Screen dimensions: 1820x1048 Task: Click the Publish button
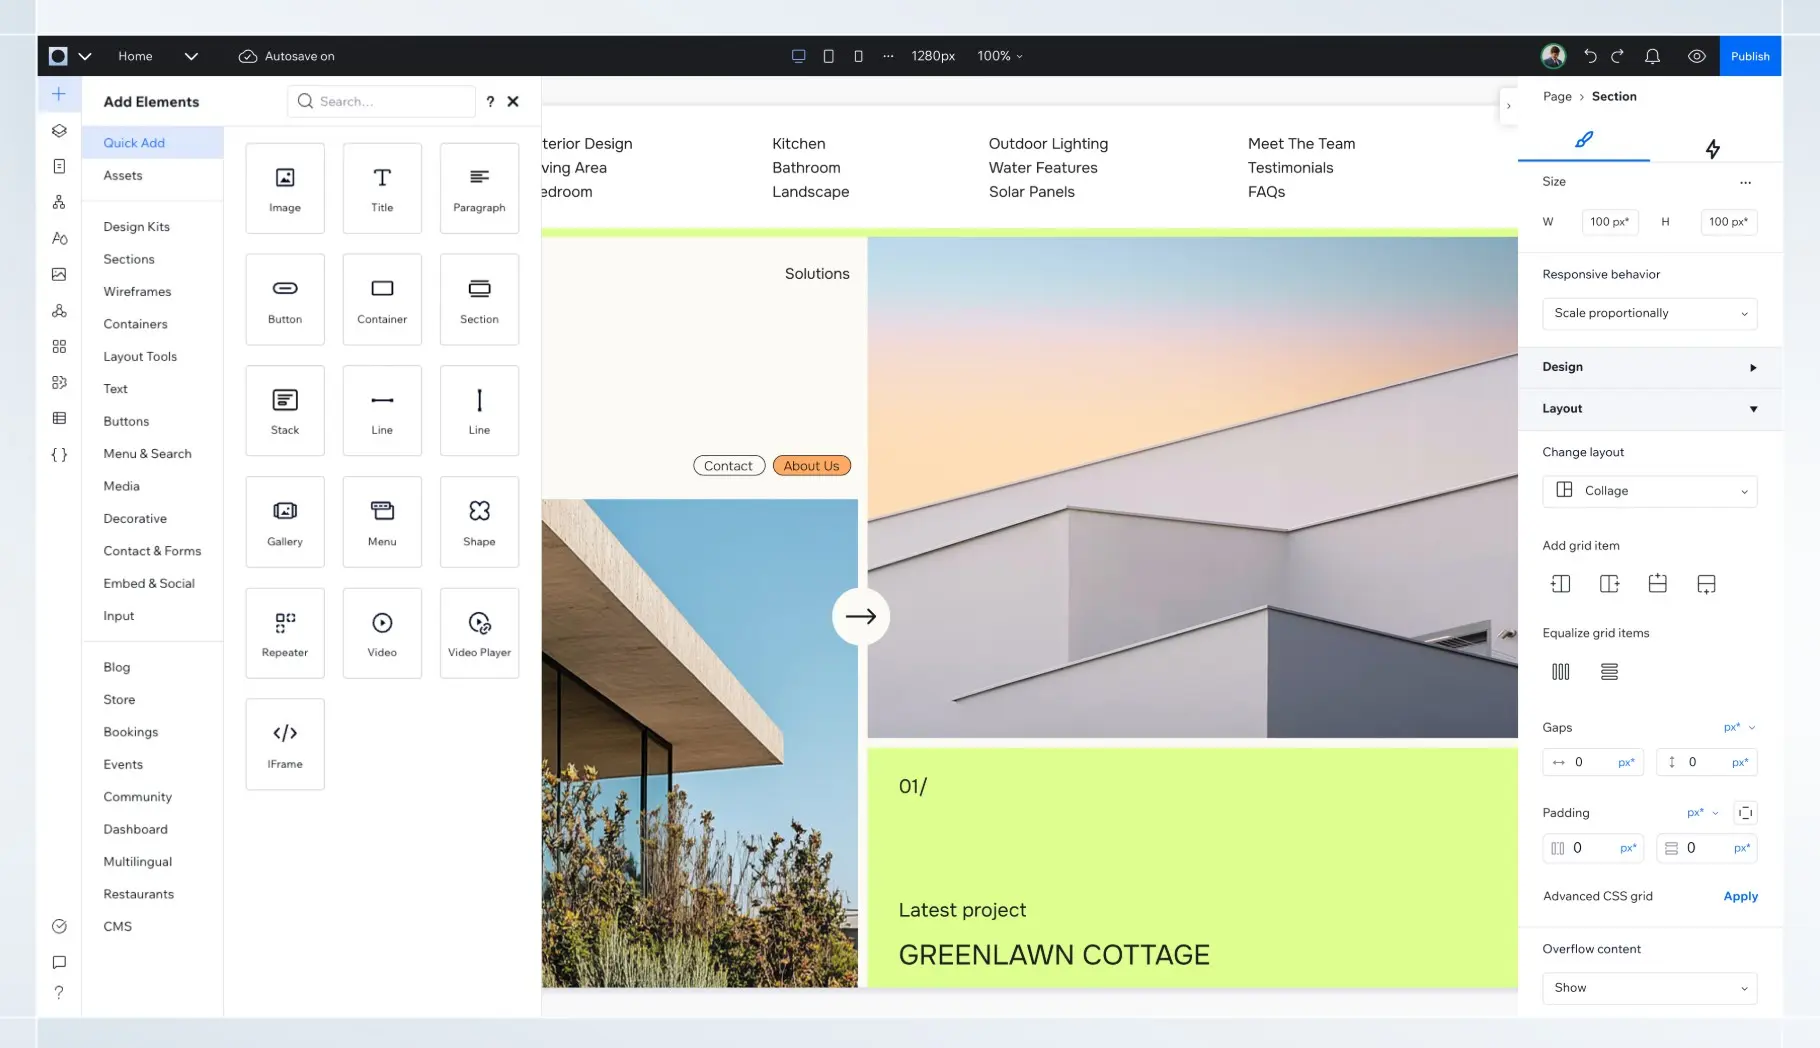(x=1750, y=56)
